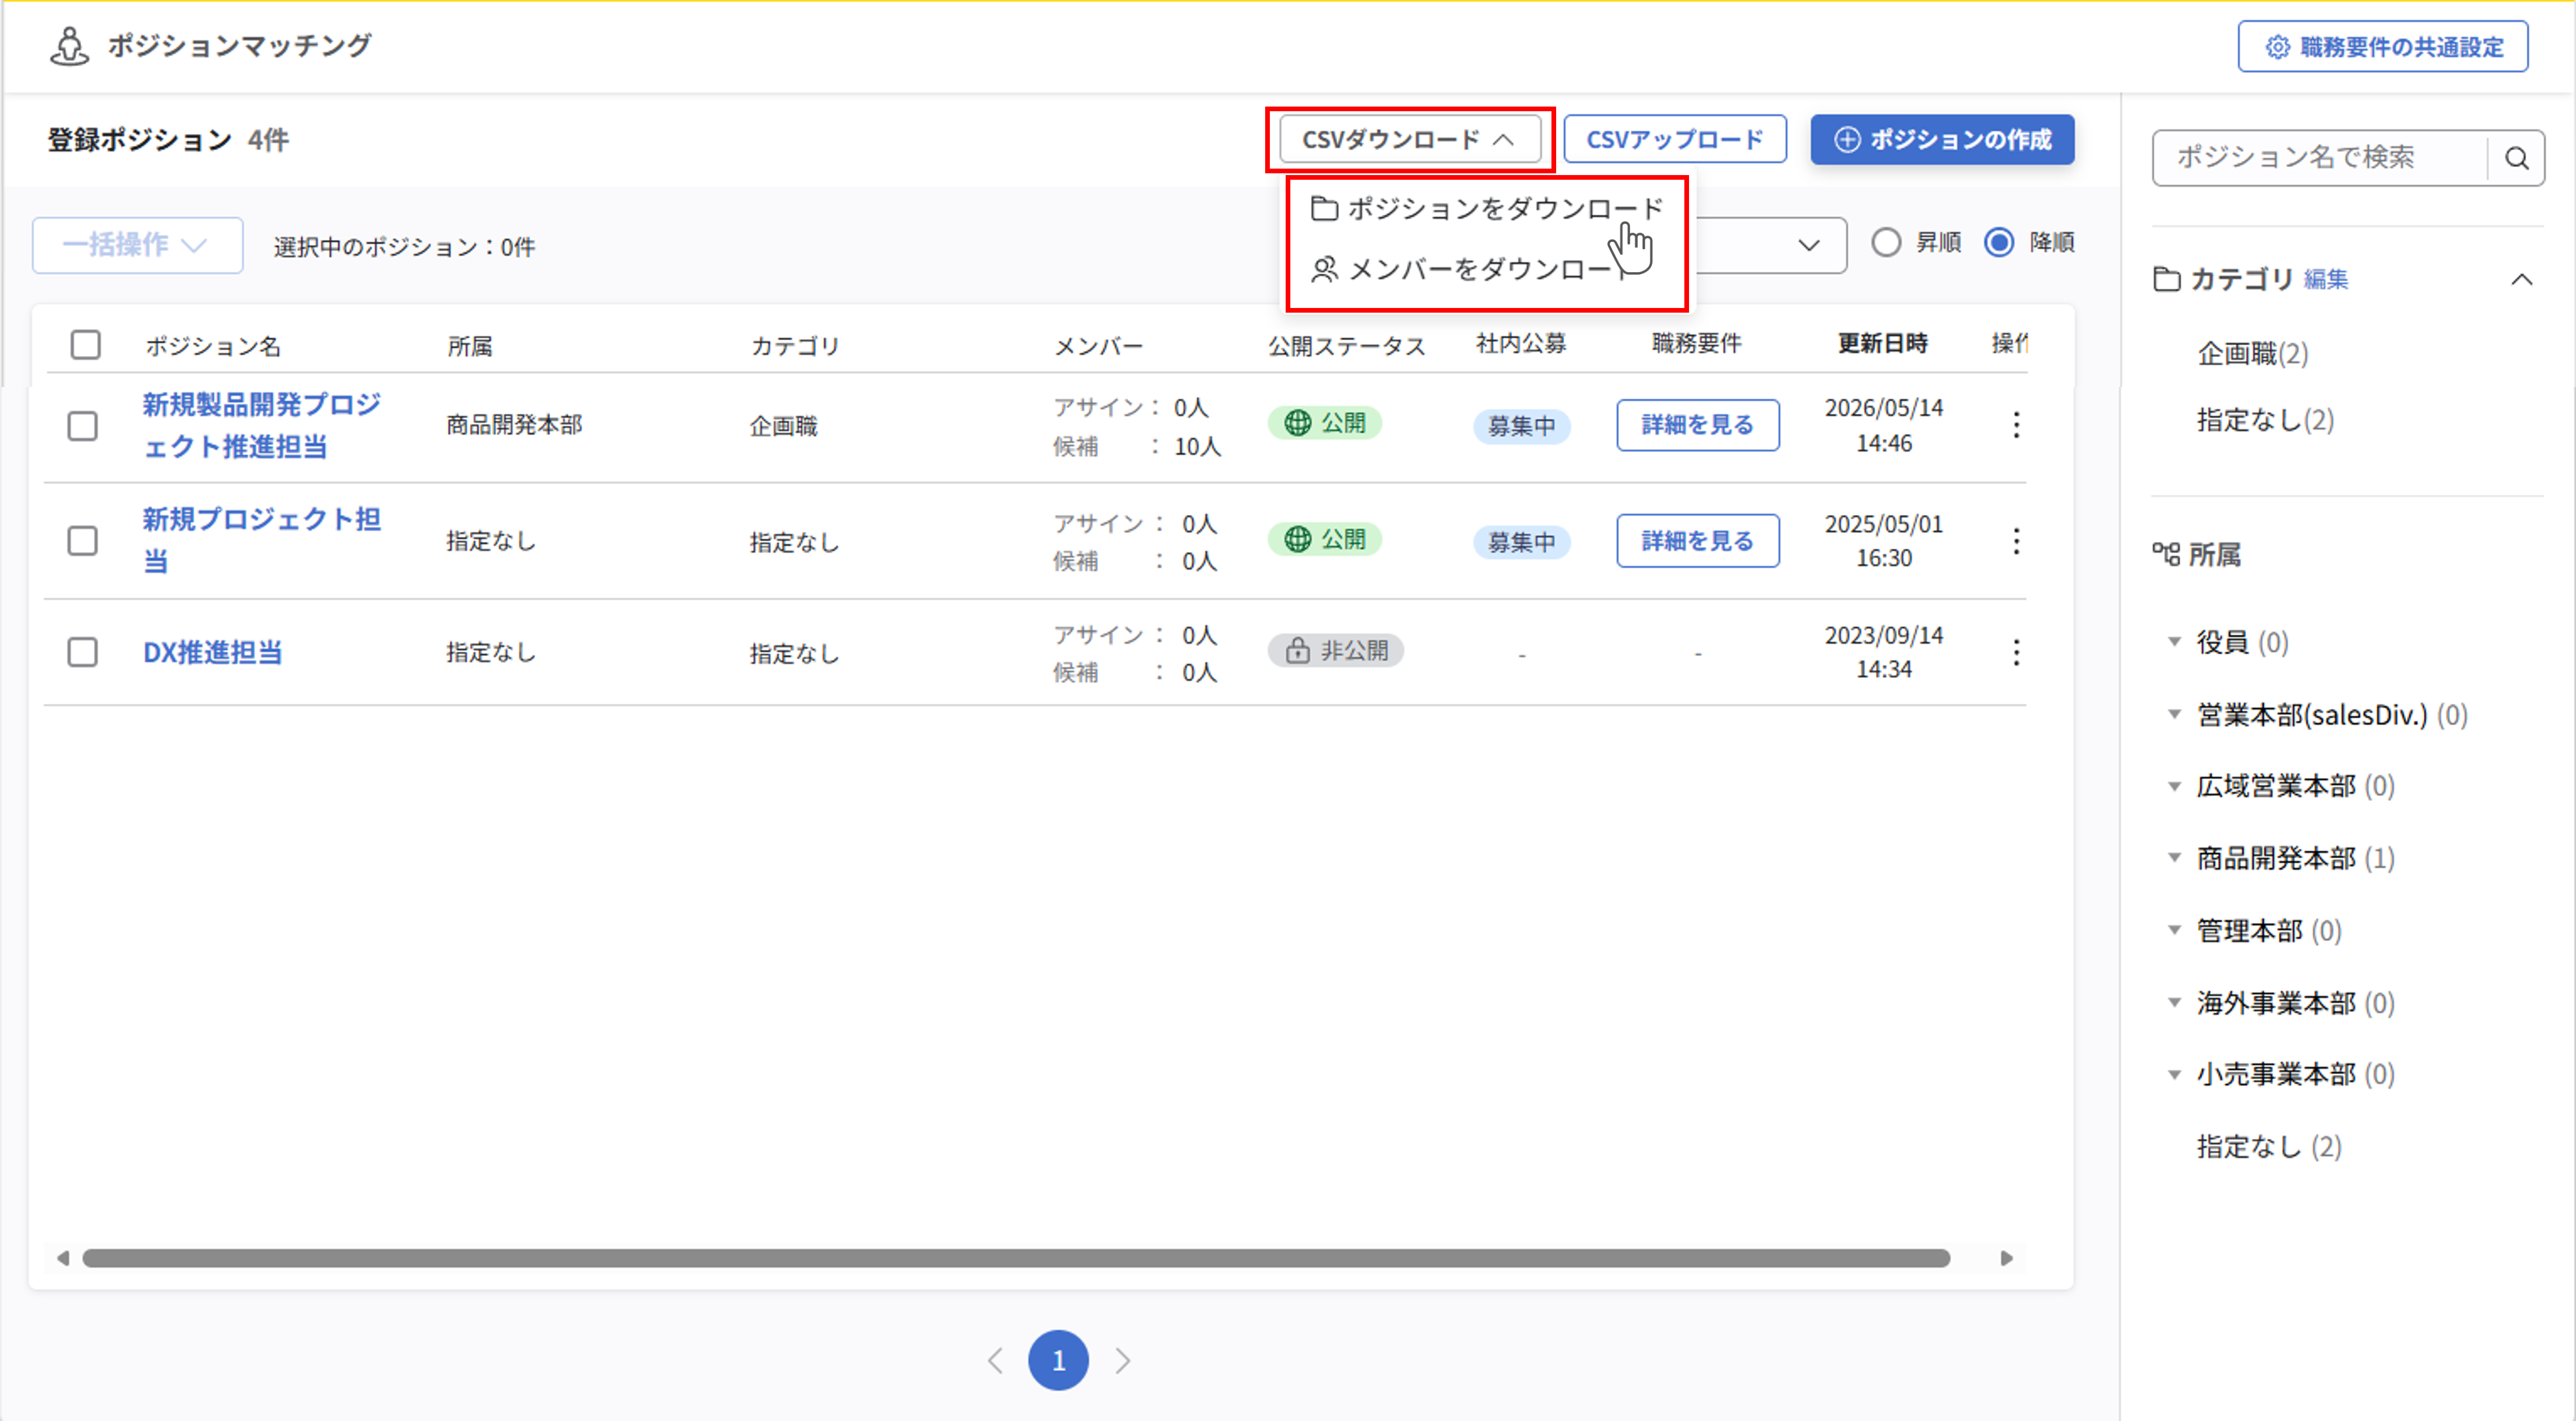The height and width of the screenshot is (1421, 2576).
Task: Click the 更新日時 column header
Action: [1882, 344]
